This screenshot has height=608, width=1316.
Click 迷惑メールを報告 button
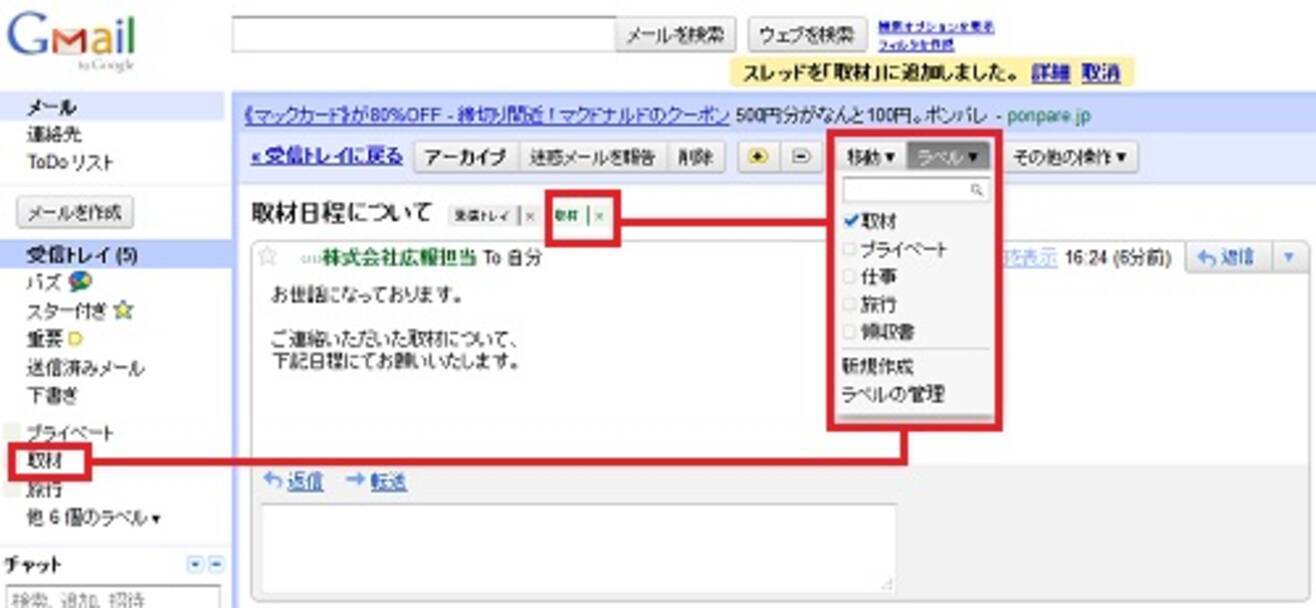coord(593,157)
